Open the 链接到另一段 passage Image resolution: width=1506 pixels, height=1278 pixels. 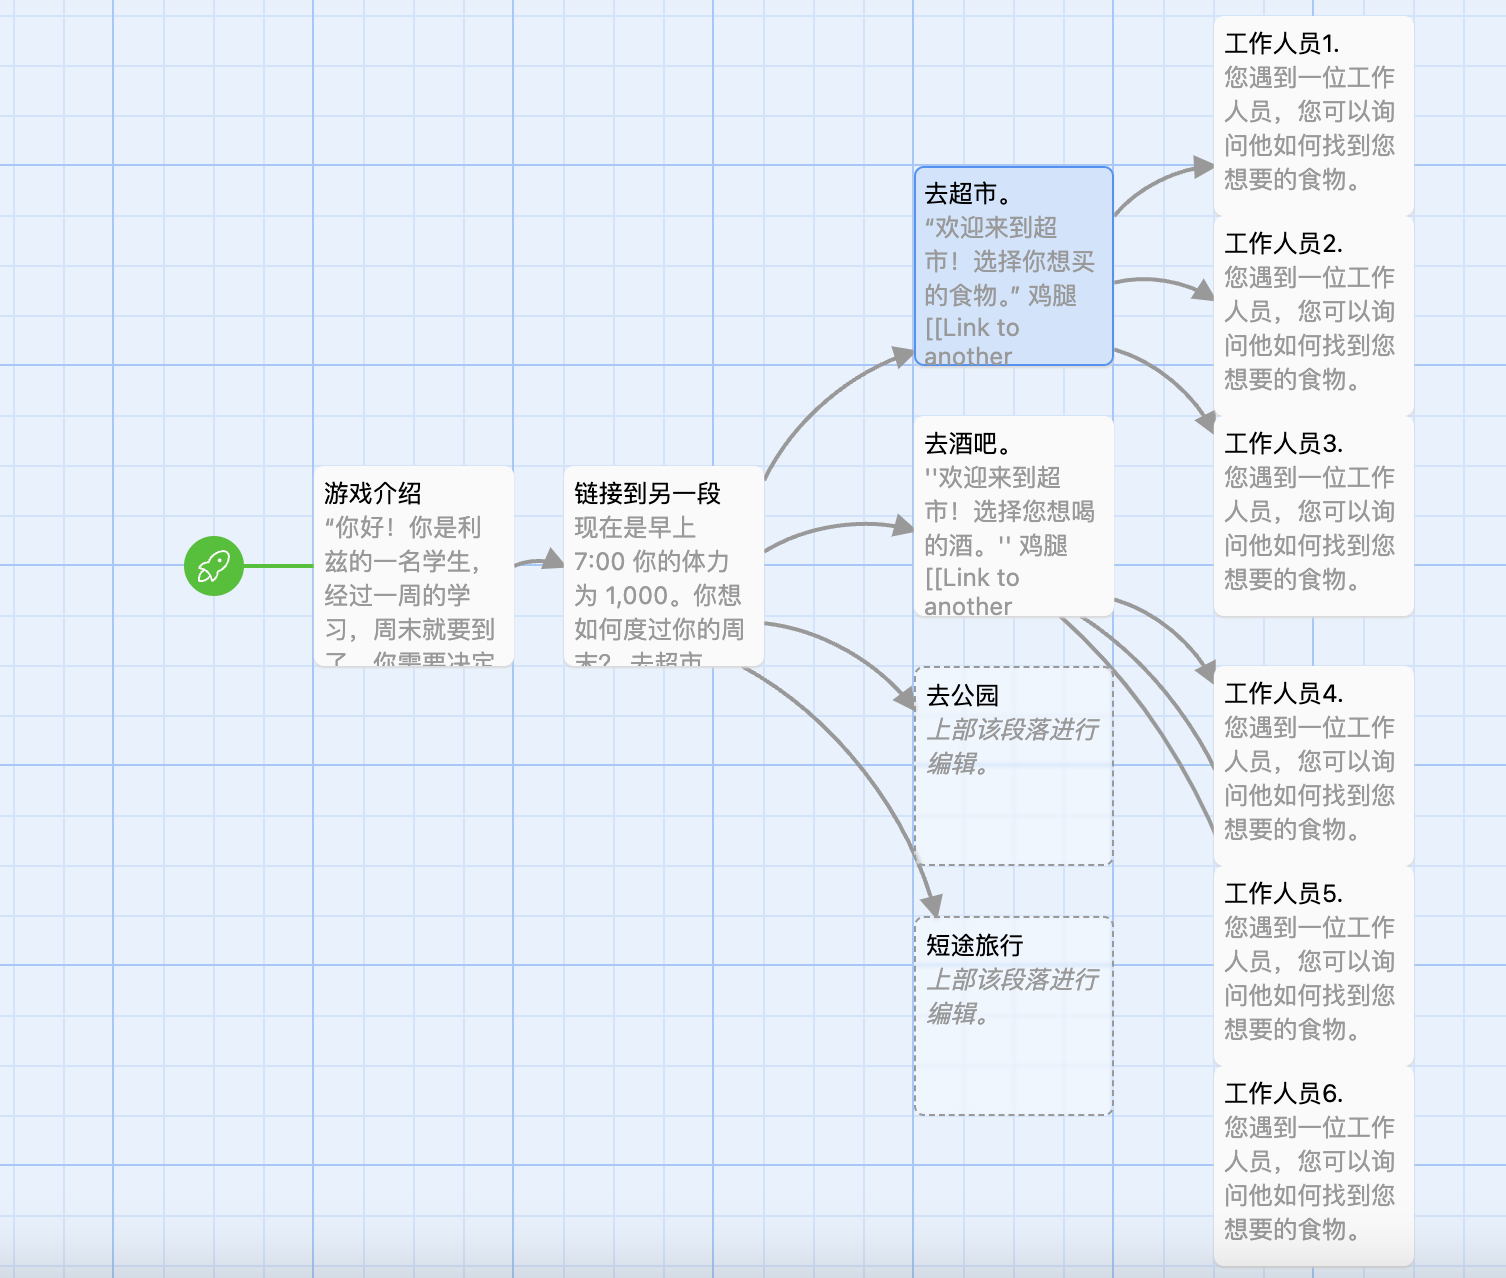[662, 565]
